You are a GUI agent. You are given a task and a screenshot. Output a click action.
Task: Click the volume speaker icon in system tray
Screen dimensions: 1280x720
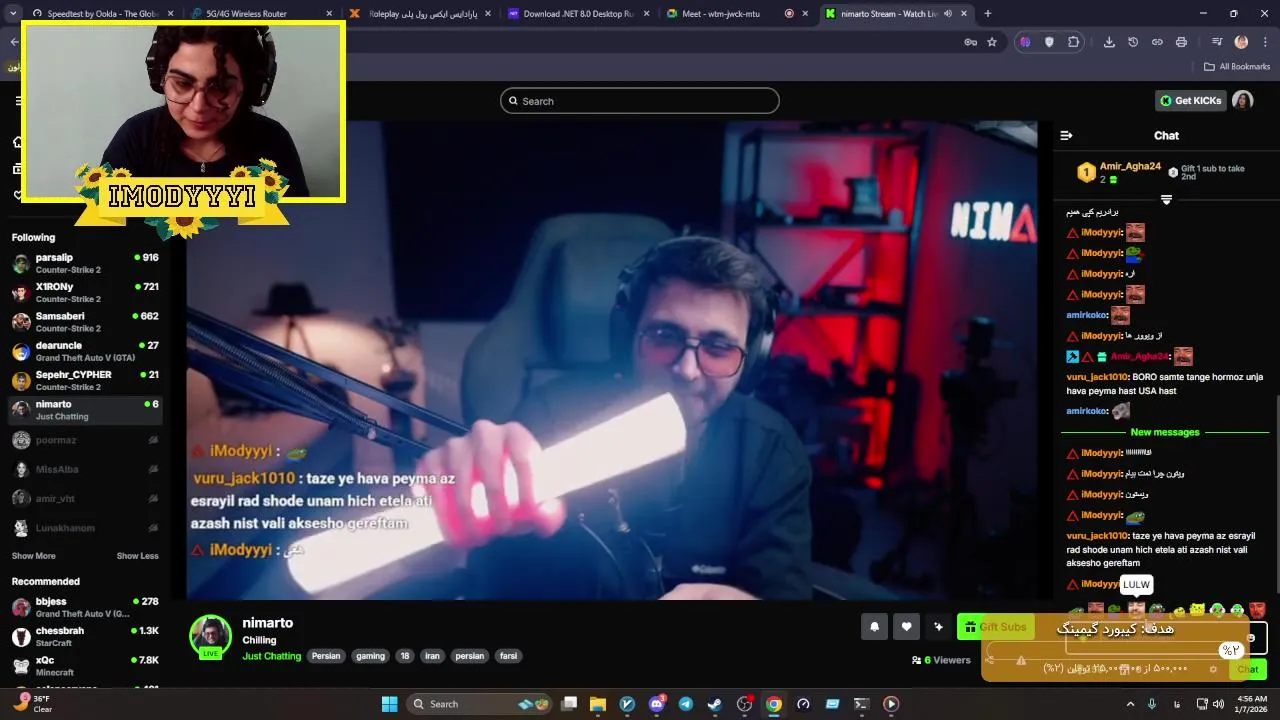pos(1218,704)
